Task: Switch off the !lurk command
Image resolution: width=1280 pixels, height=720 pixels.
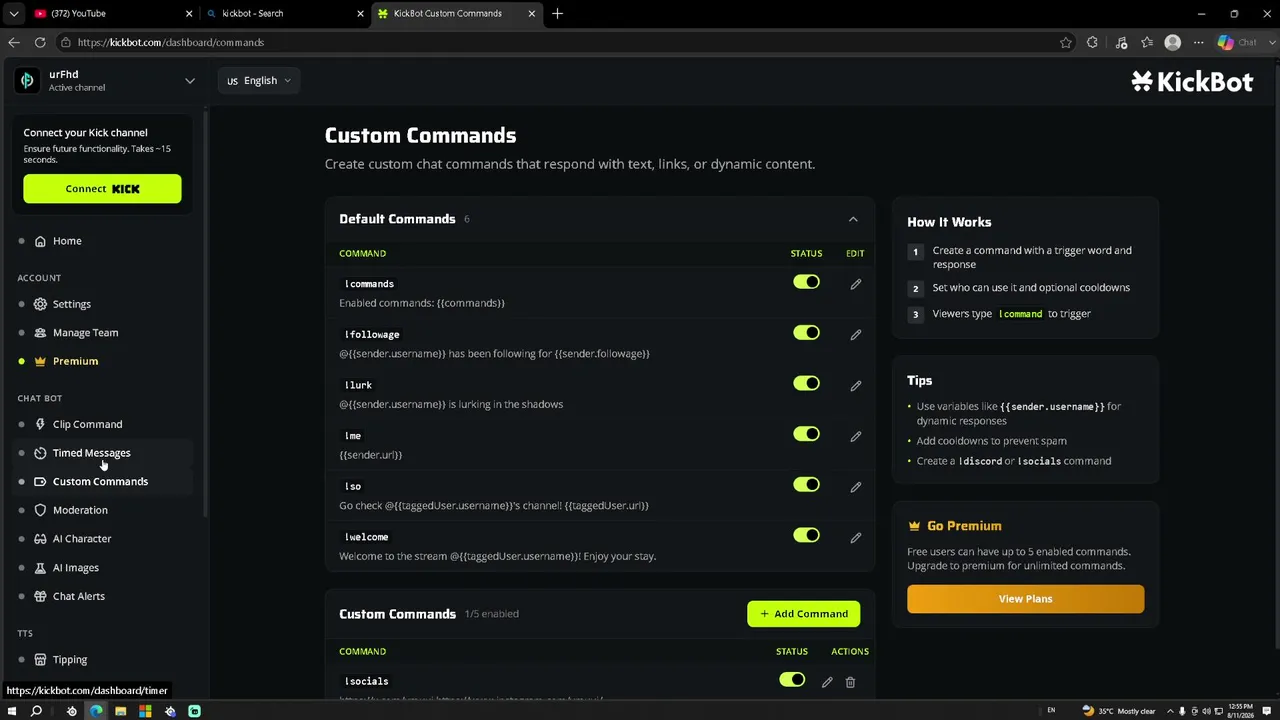Action: (806, 384)
